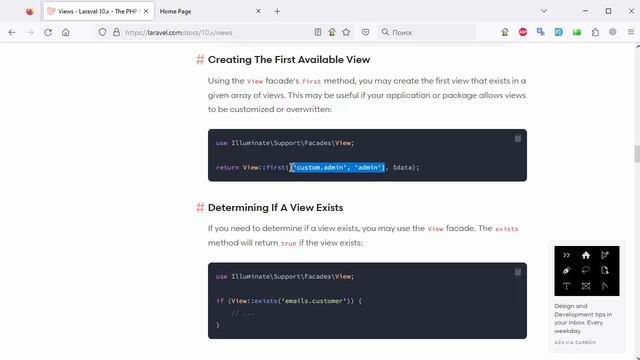640x360 pixels.
Task: Open a new tab with plus button
Action: (277, 11)
